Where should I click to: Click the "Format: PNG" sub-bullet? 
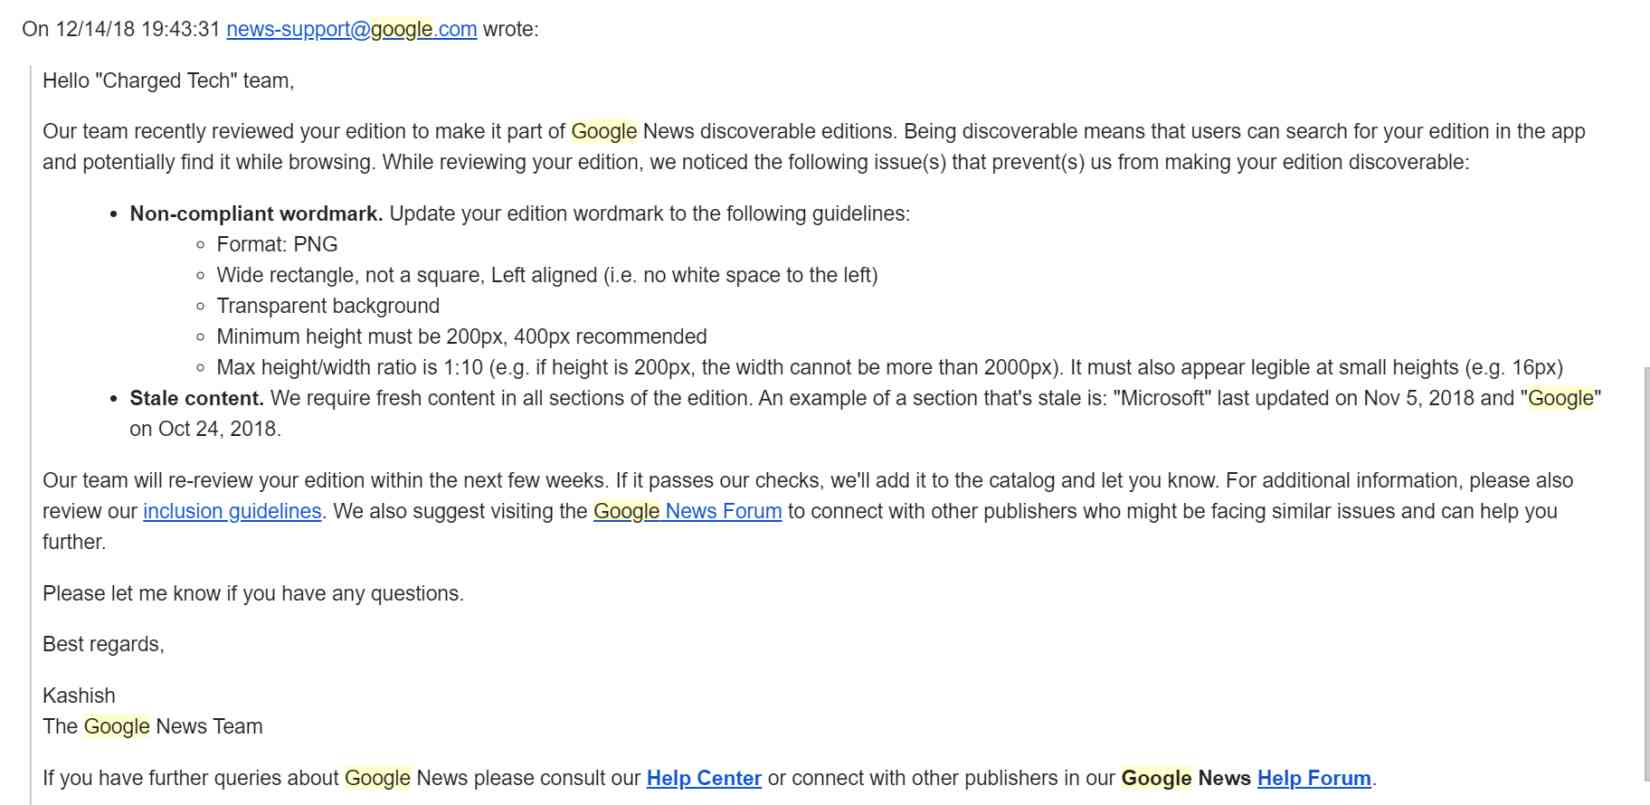(x=277, y=244)
